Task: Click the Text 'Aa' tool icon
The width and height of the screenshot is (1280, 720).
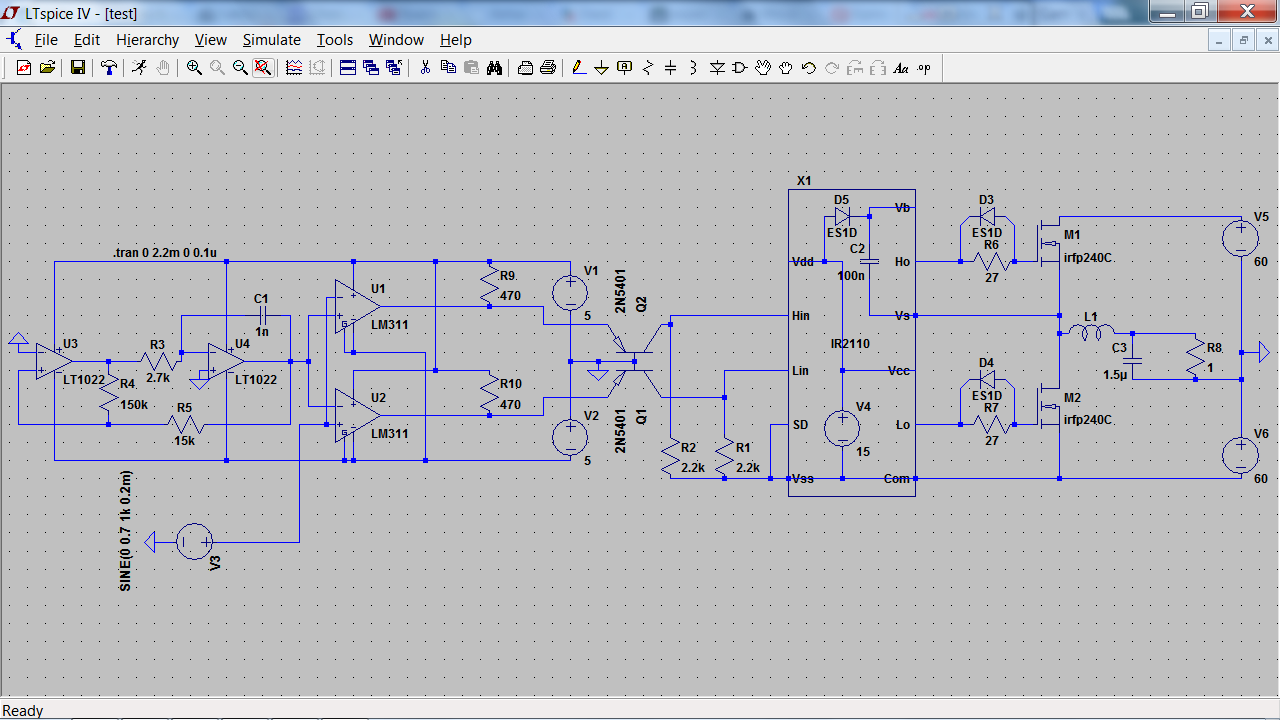Action: click(x=901, y=68)
